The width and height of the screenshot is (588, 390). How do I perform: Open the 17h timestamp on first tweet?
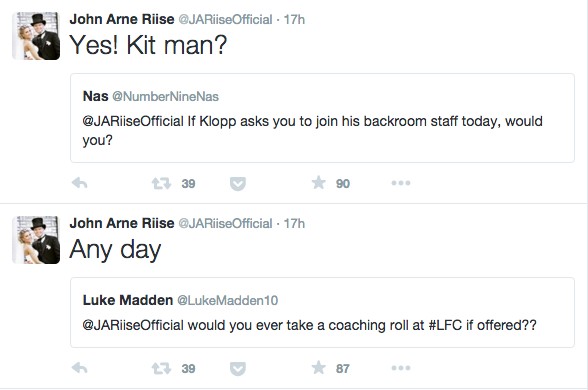pos(294,19)
